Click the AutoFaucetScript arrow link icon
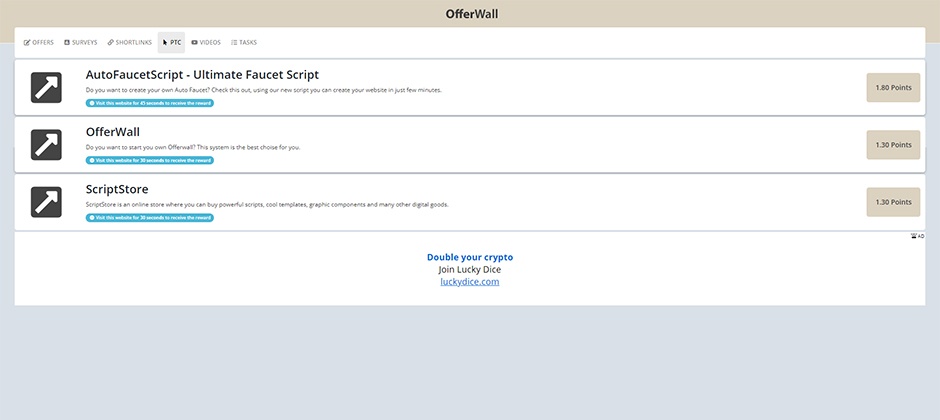The image size is (940, 420). point(46,87)
